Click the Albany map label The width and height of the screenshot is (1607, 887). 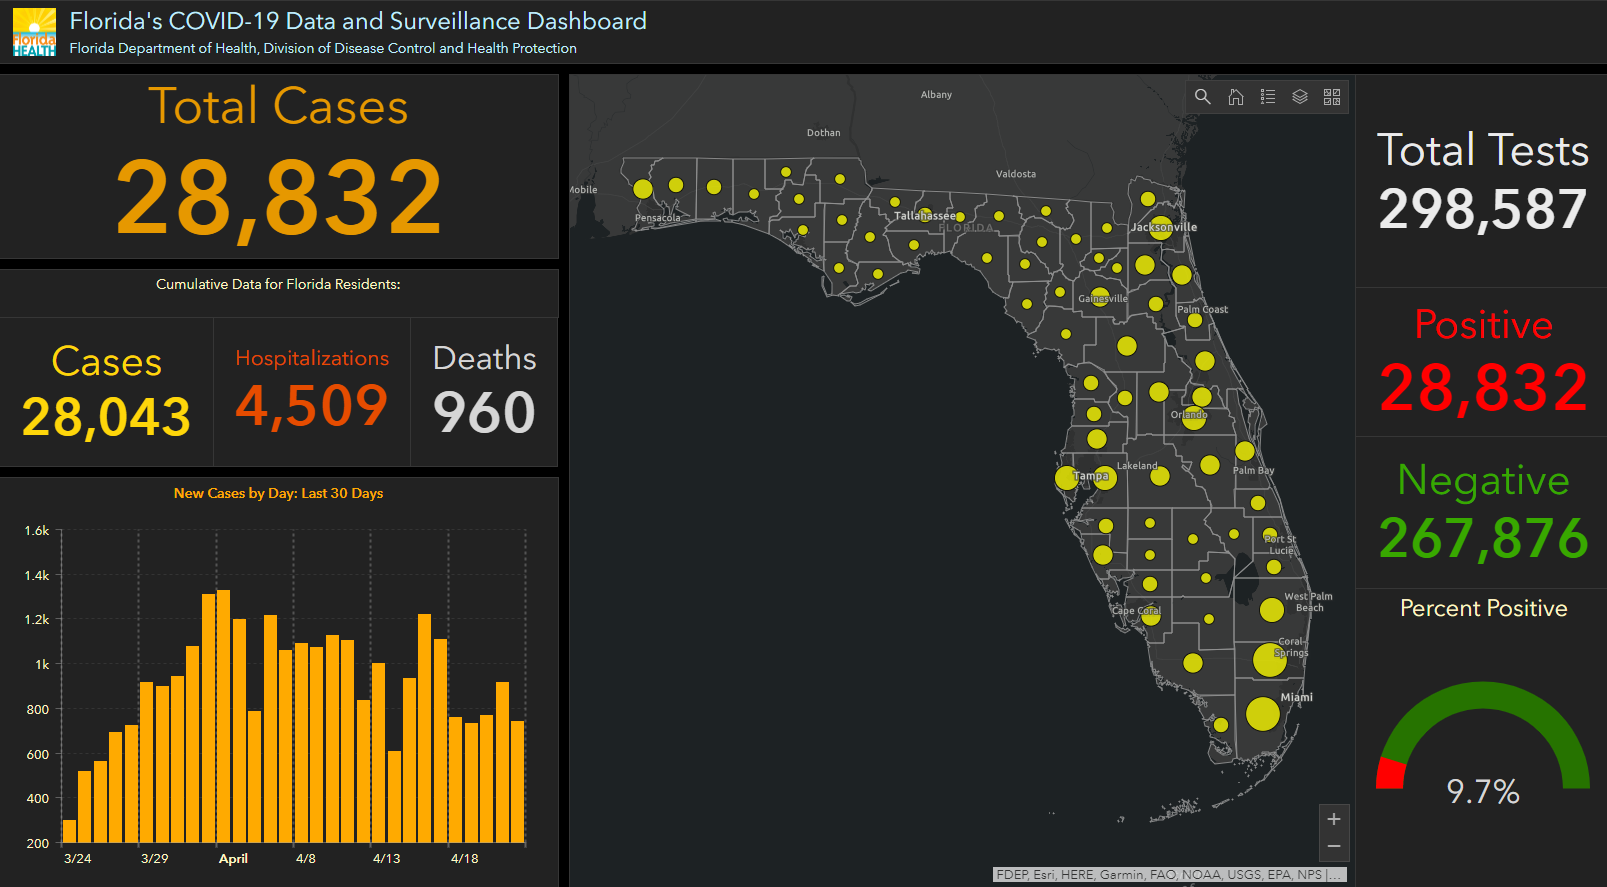(936, 95)
